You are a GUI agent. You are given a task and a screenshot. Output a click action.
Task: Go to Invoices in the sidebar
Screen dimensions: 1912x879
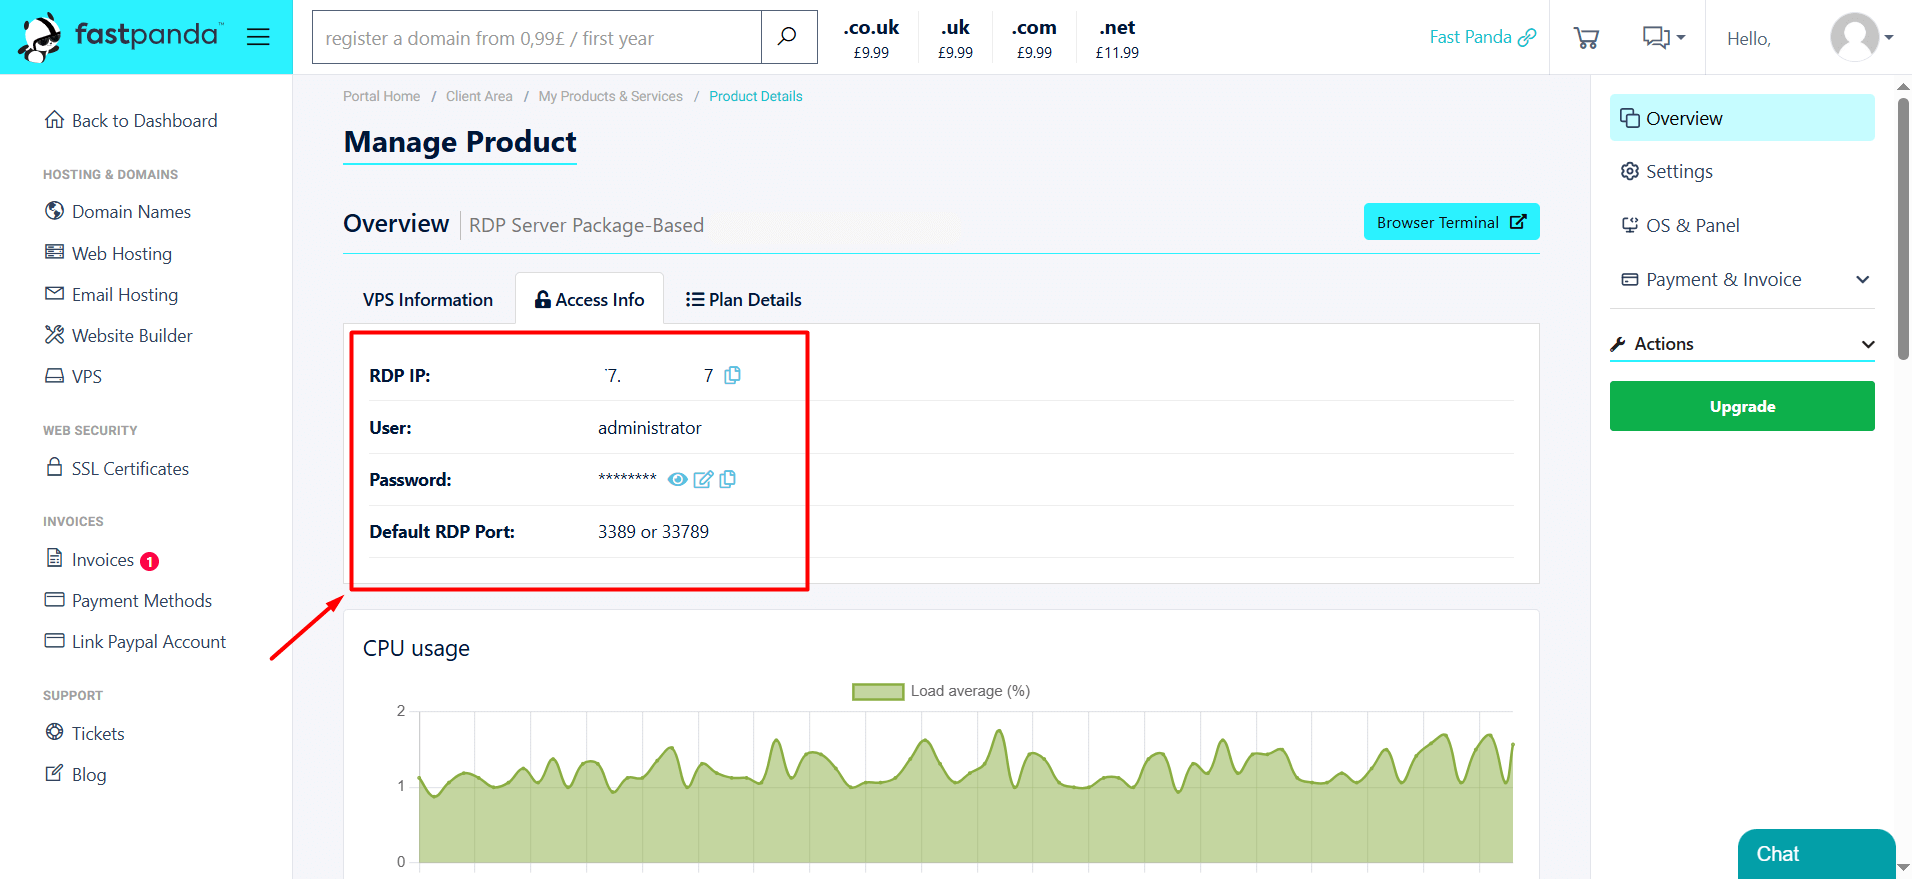click(x=102, y=560)
